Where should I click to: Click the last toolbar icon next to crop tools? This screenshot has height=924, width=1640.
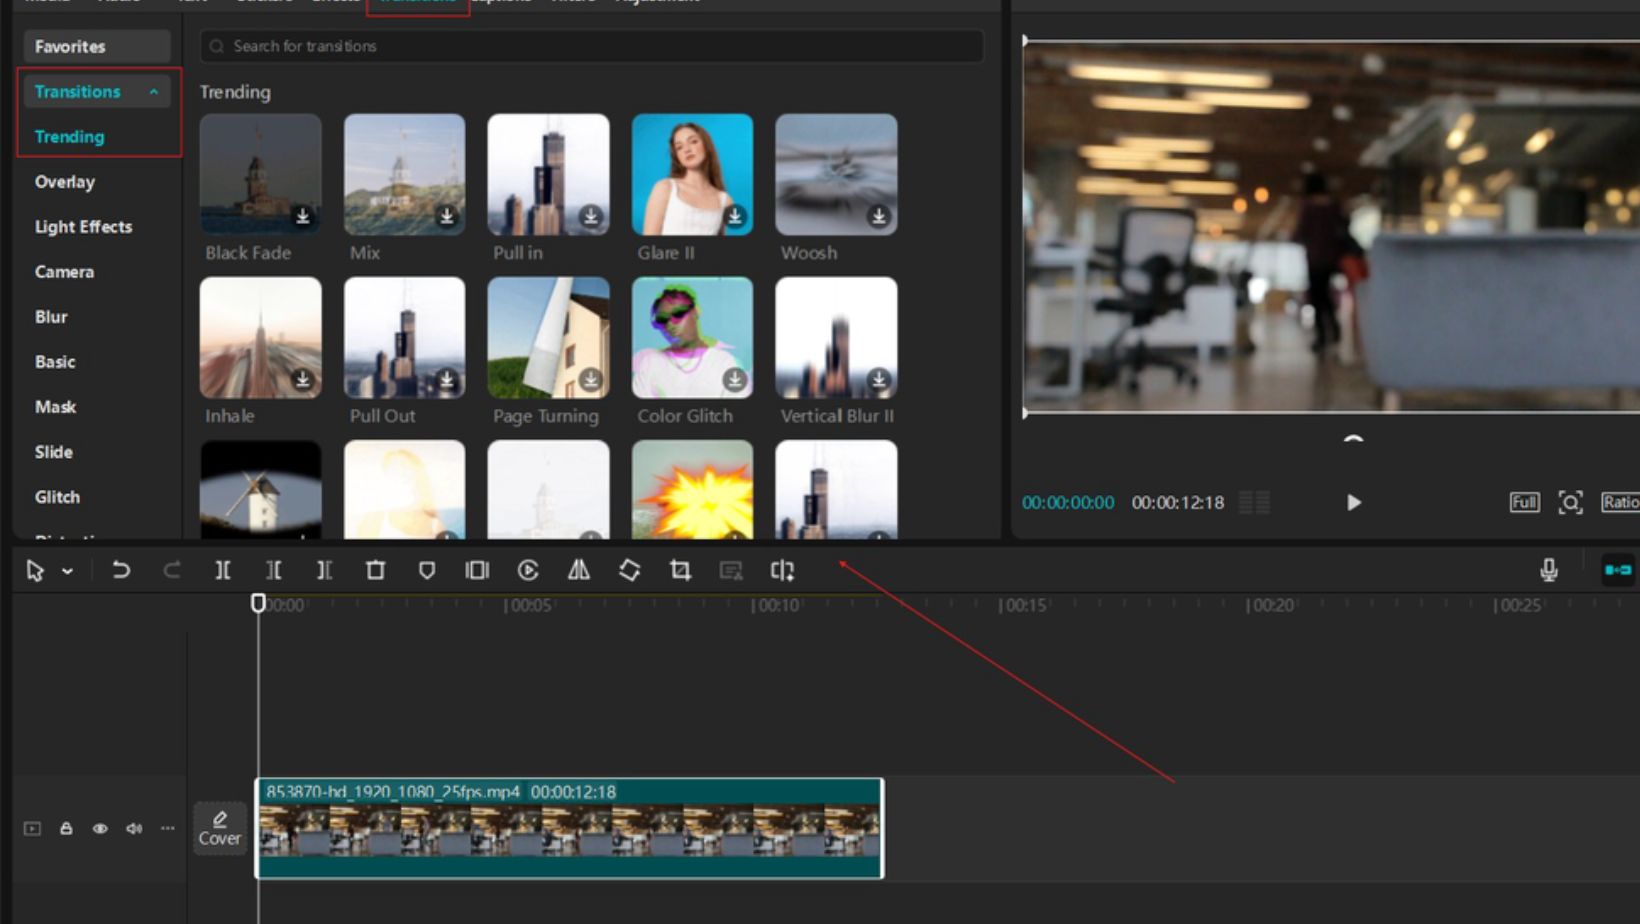(782, 570)
